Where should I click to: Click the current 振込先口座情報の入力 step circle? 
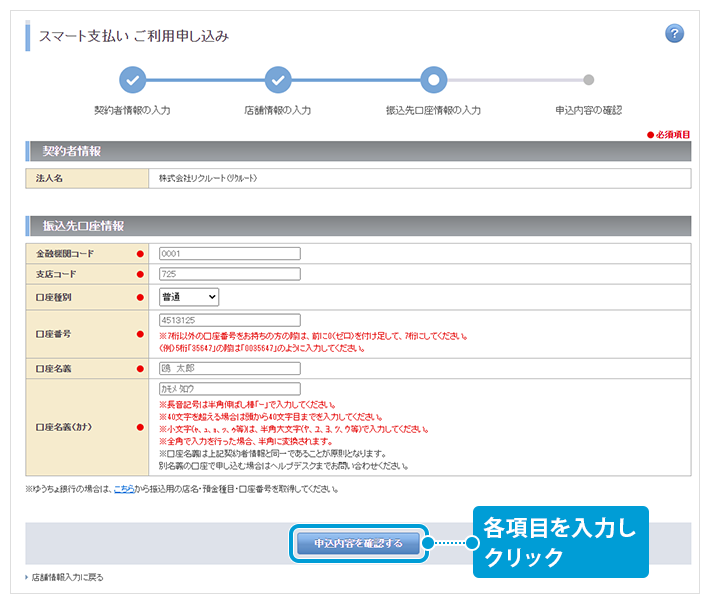click(x=433, y=80)
